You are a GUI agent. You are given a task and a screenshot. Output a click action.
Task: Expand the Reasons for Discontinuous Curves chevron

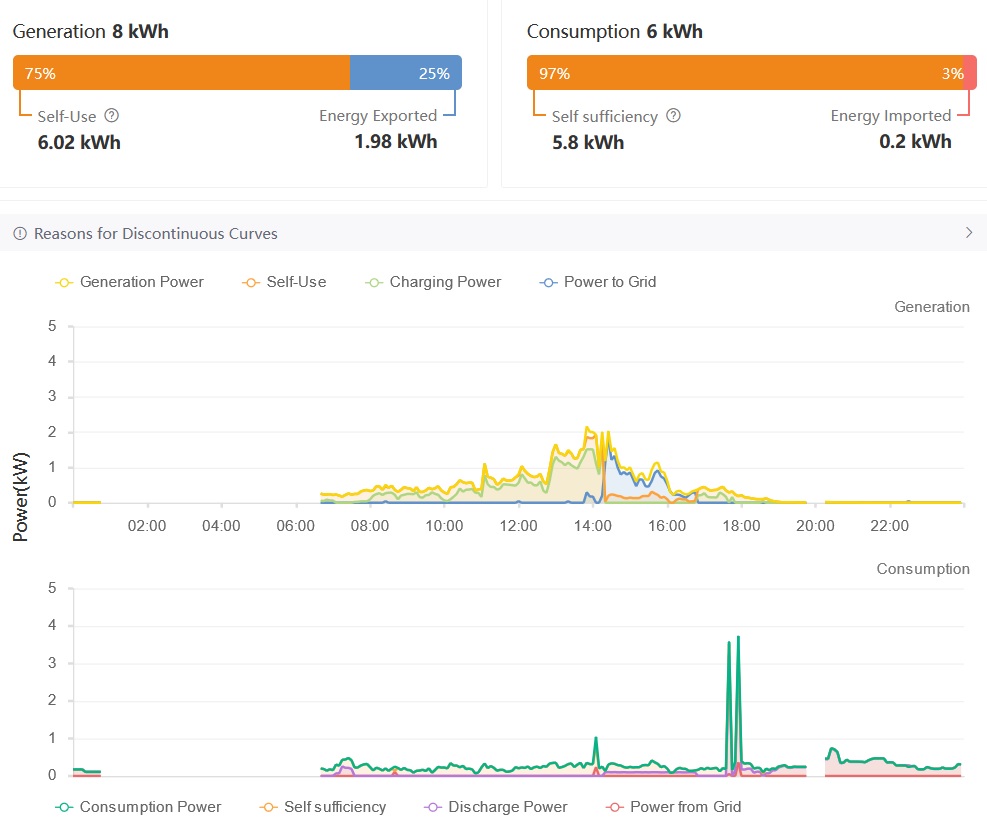tap(969, 233)
